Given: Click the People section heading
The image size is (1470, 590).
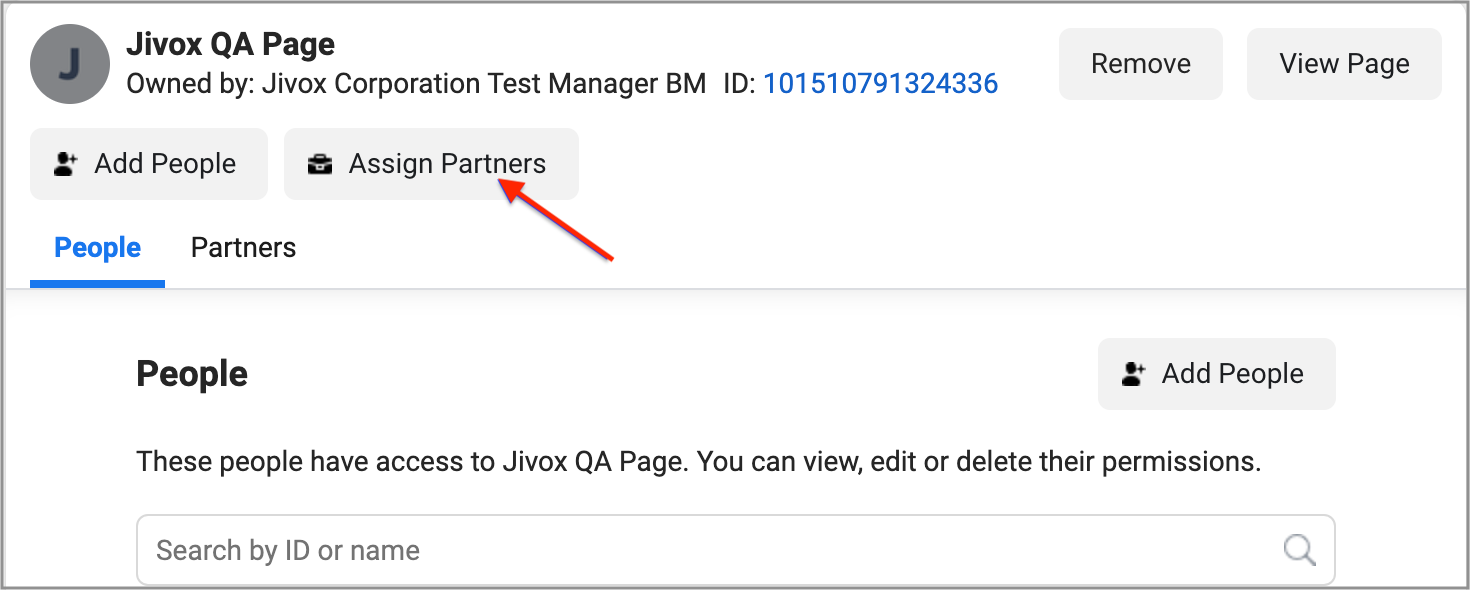Looking at the screenshot, I should (192, 374).
